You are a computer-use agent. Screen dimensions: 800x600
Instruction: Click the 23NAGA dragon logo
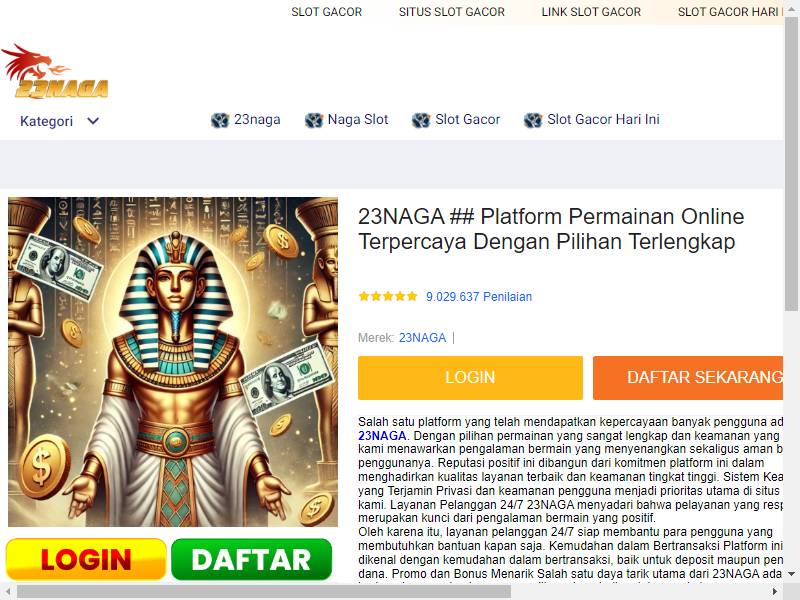pos(55,71)
